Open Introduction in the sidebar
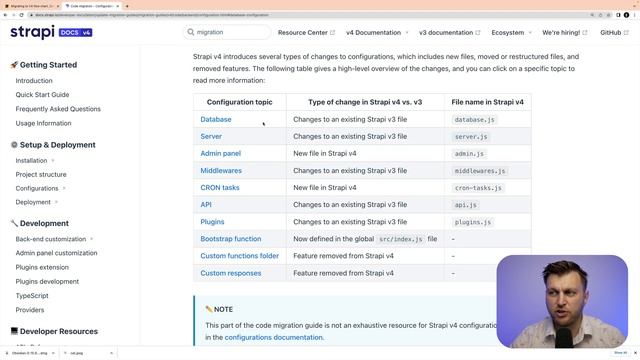Screen dimensions: 640x360 pos(34,80)
